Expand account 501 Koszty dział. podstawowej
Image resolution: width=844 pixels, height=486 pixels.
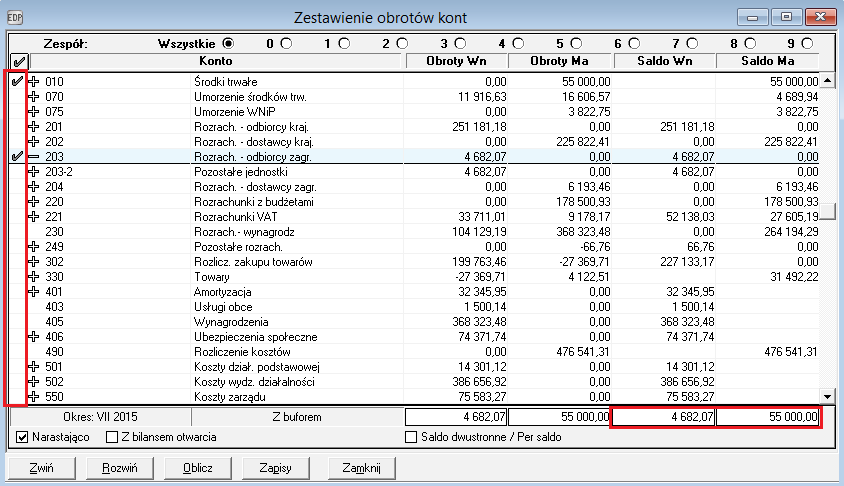33,367
